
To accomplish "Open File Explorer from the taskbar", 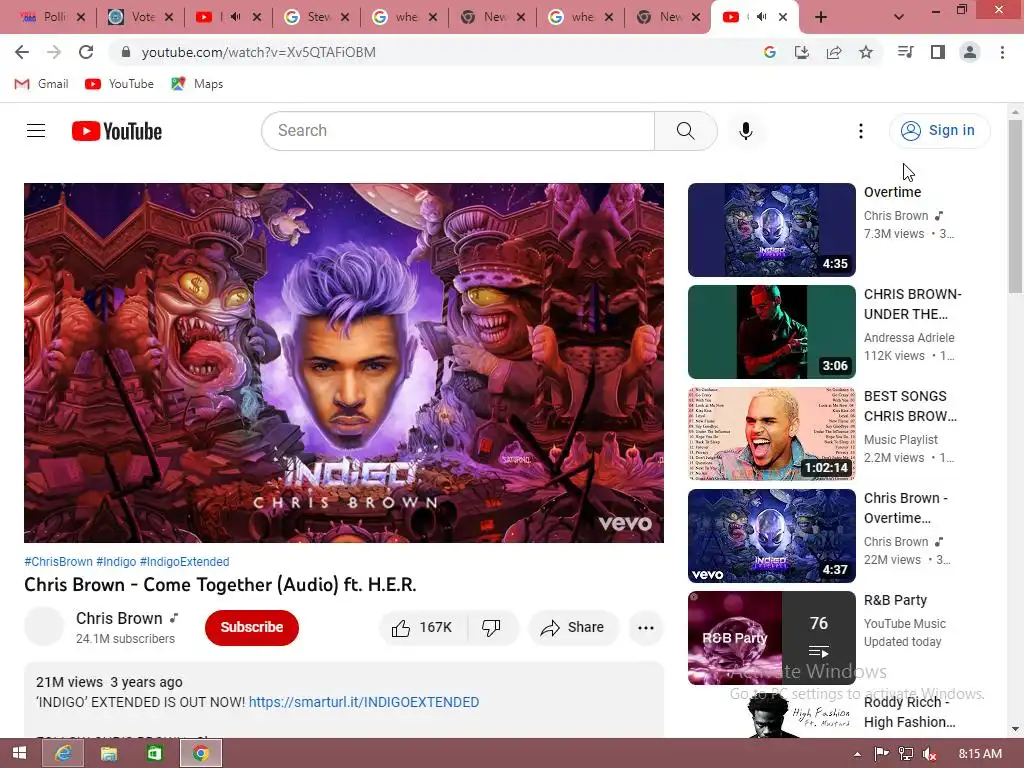I will pos(109,753).
